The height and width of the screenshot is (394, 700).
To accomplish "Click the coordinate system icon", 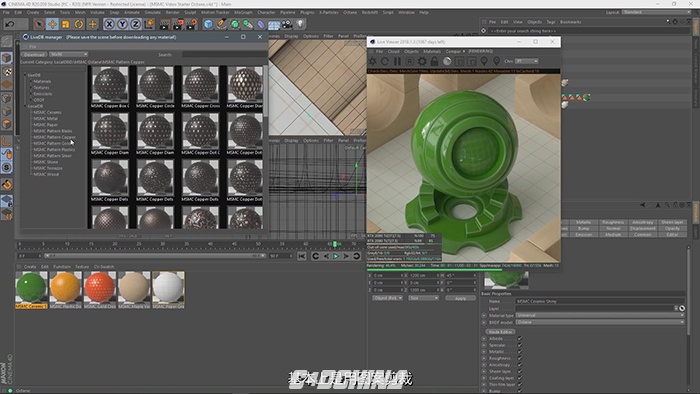I will pyautogui.click(x=149, y=24).
